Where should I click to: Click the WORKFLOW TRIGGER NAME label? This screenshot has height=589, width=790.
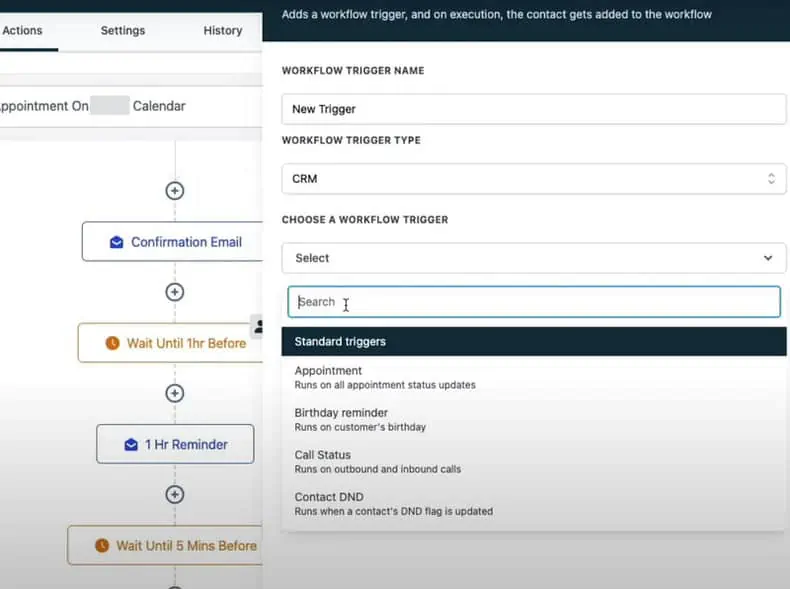click(353, 71)
